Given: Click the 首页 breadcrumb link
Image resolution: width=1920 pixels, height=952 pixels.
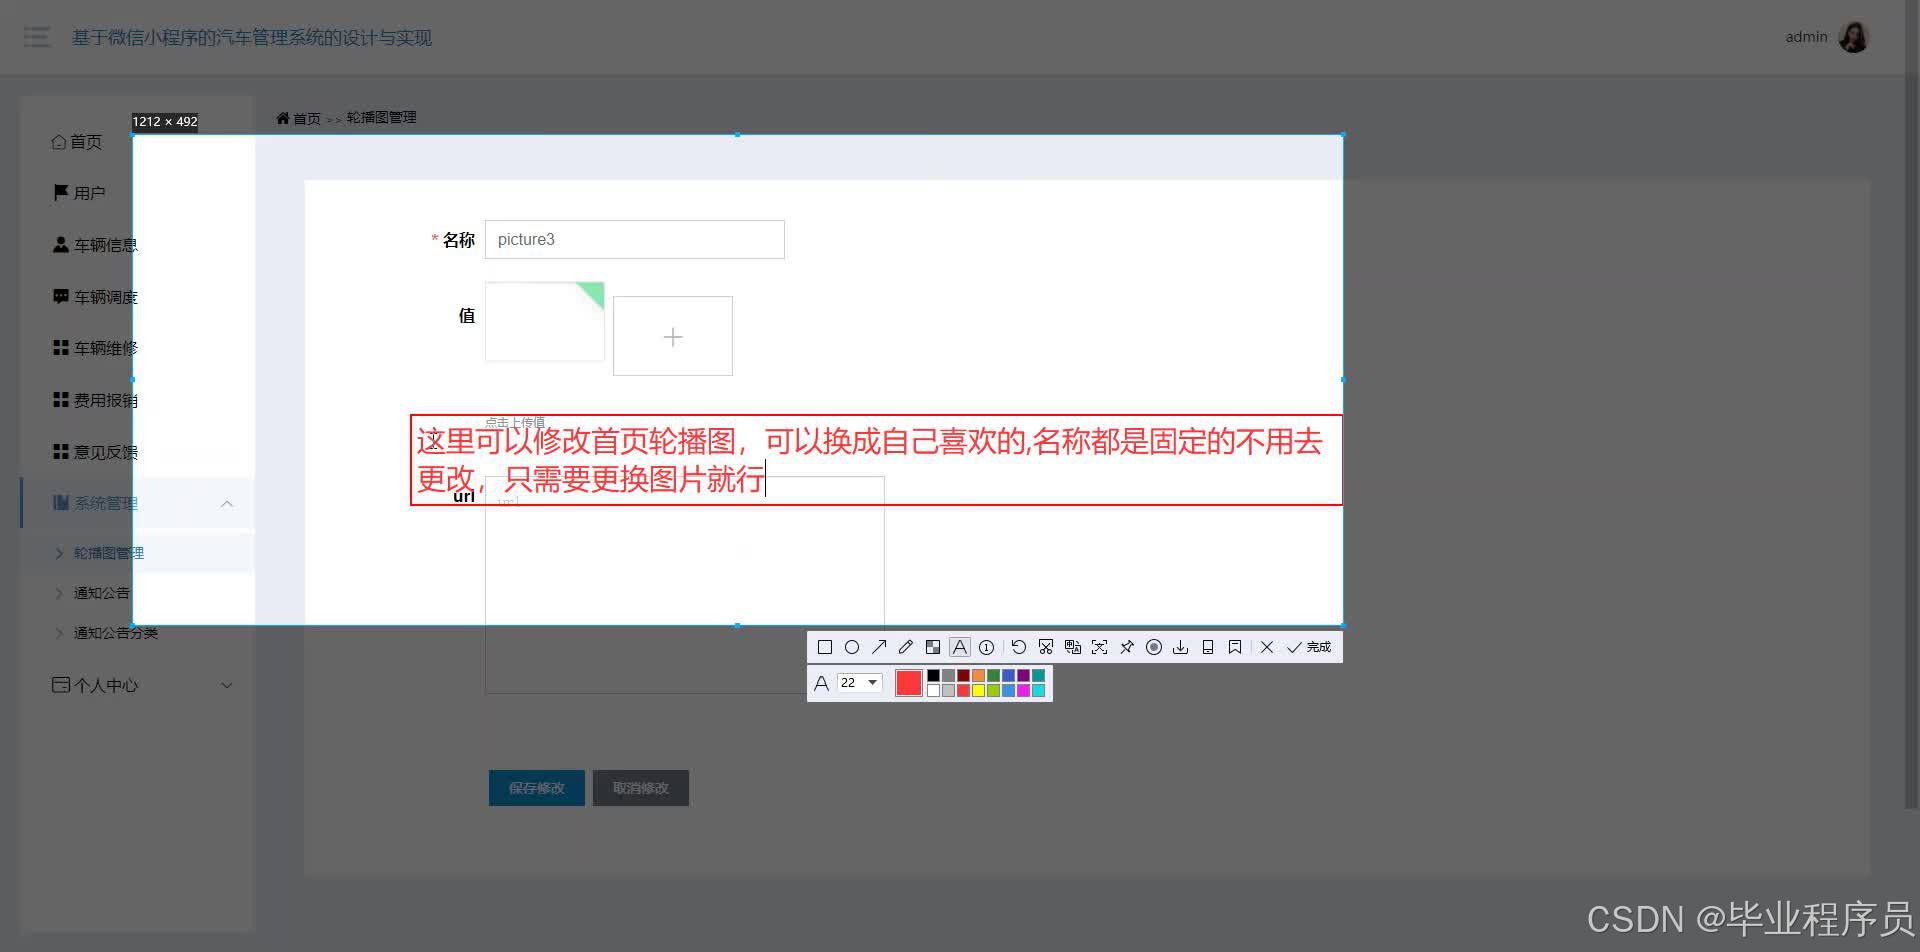Looking at the screenshot, I should tap(306, 118).
